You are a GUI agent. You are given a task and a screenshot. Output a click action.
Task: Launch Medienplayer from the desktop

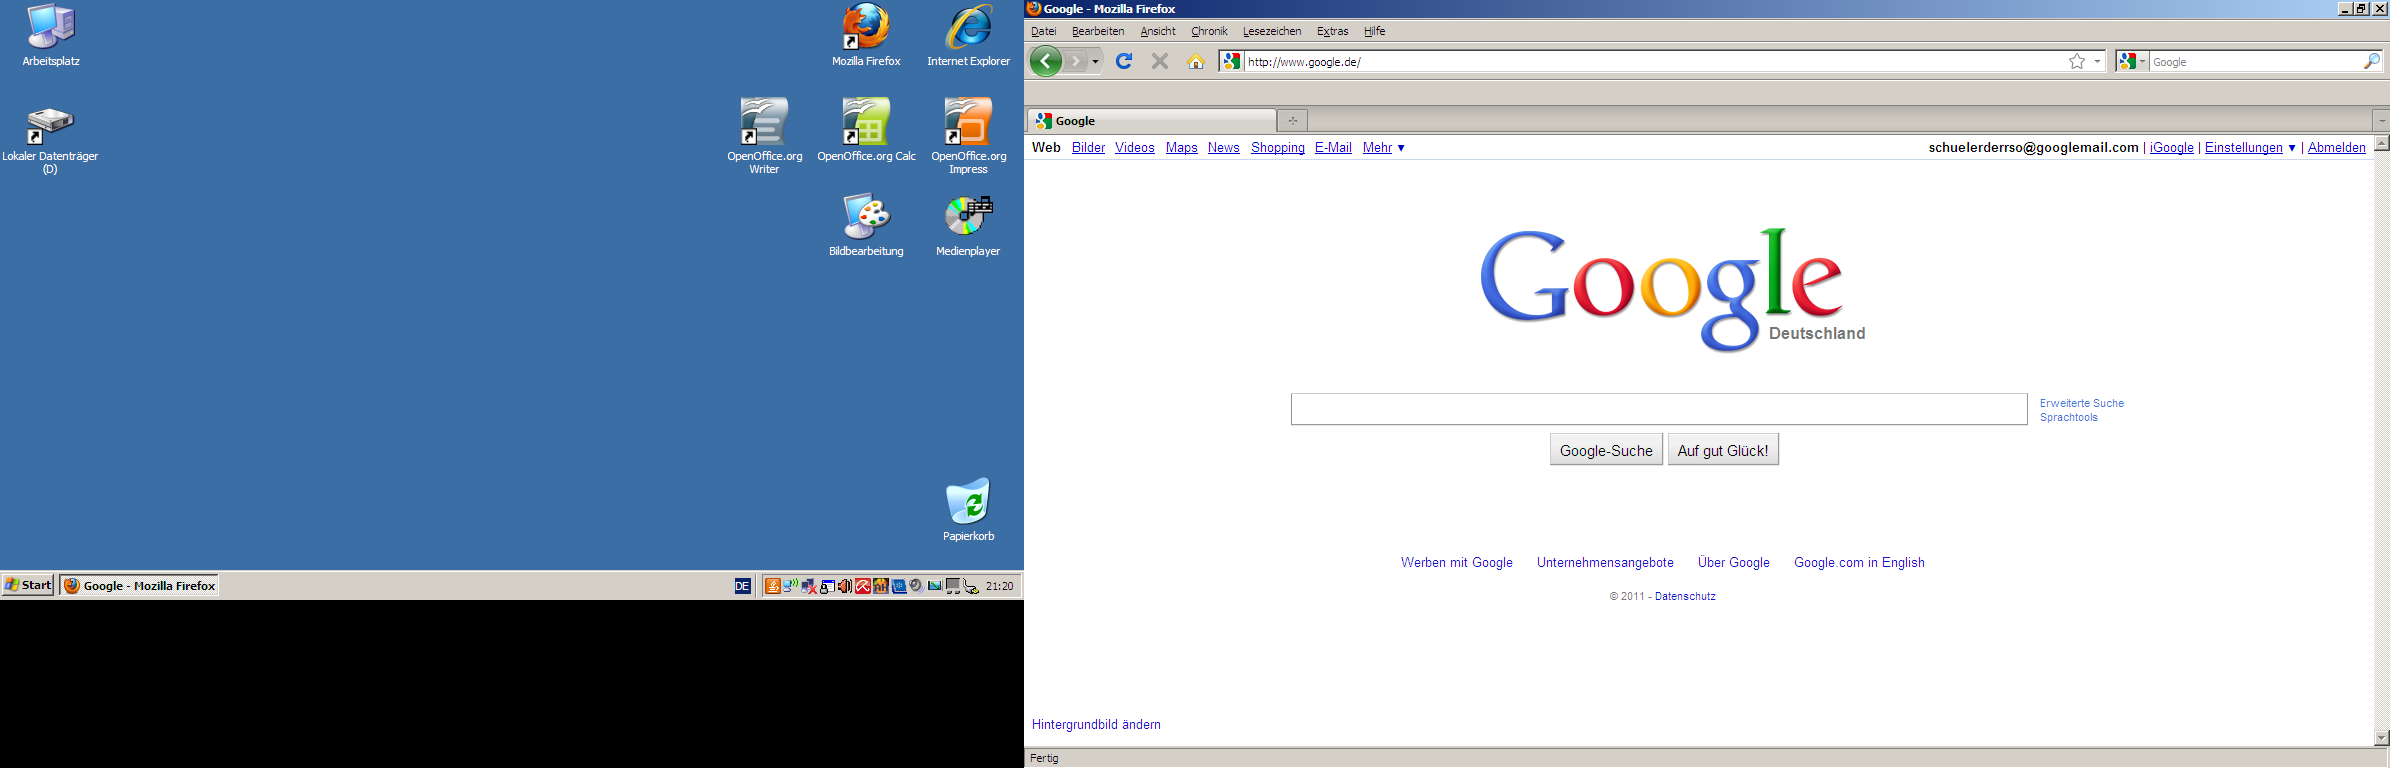point(968,217)
